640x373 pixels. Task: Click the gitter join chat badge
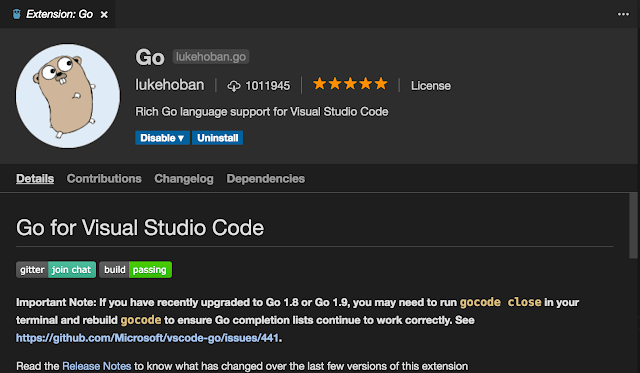[x=56, y=270]
